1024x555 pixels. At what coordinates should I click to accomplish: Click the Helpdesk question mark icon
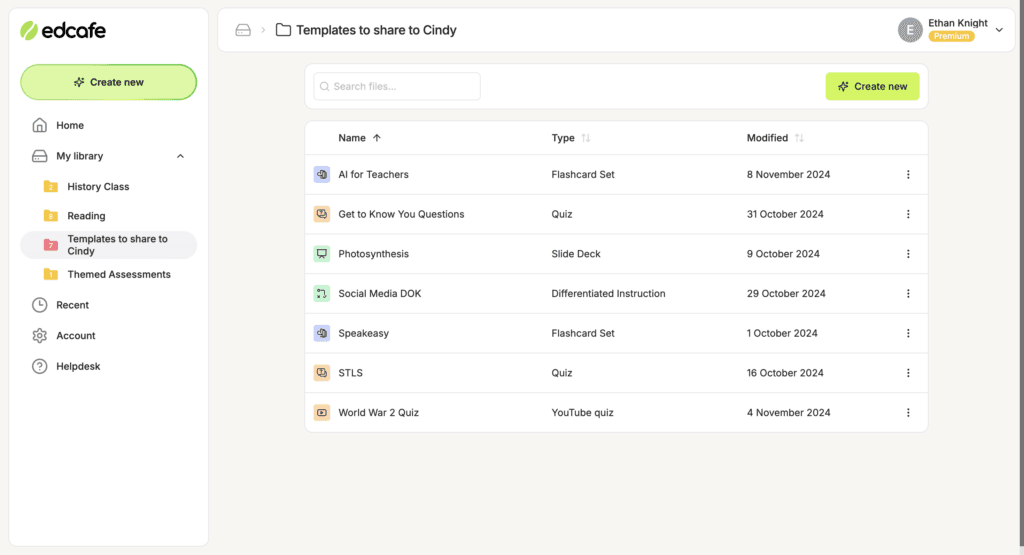(x=40, y=366)
